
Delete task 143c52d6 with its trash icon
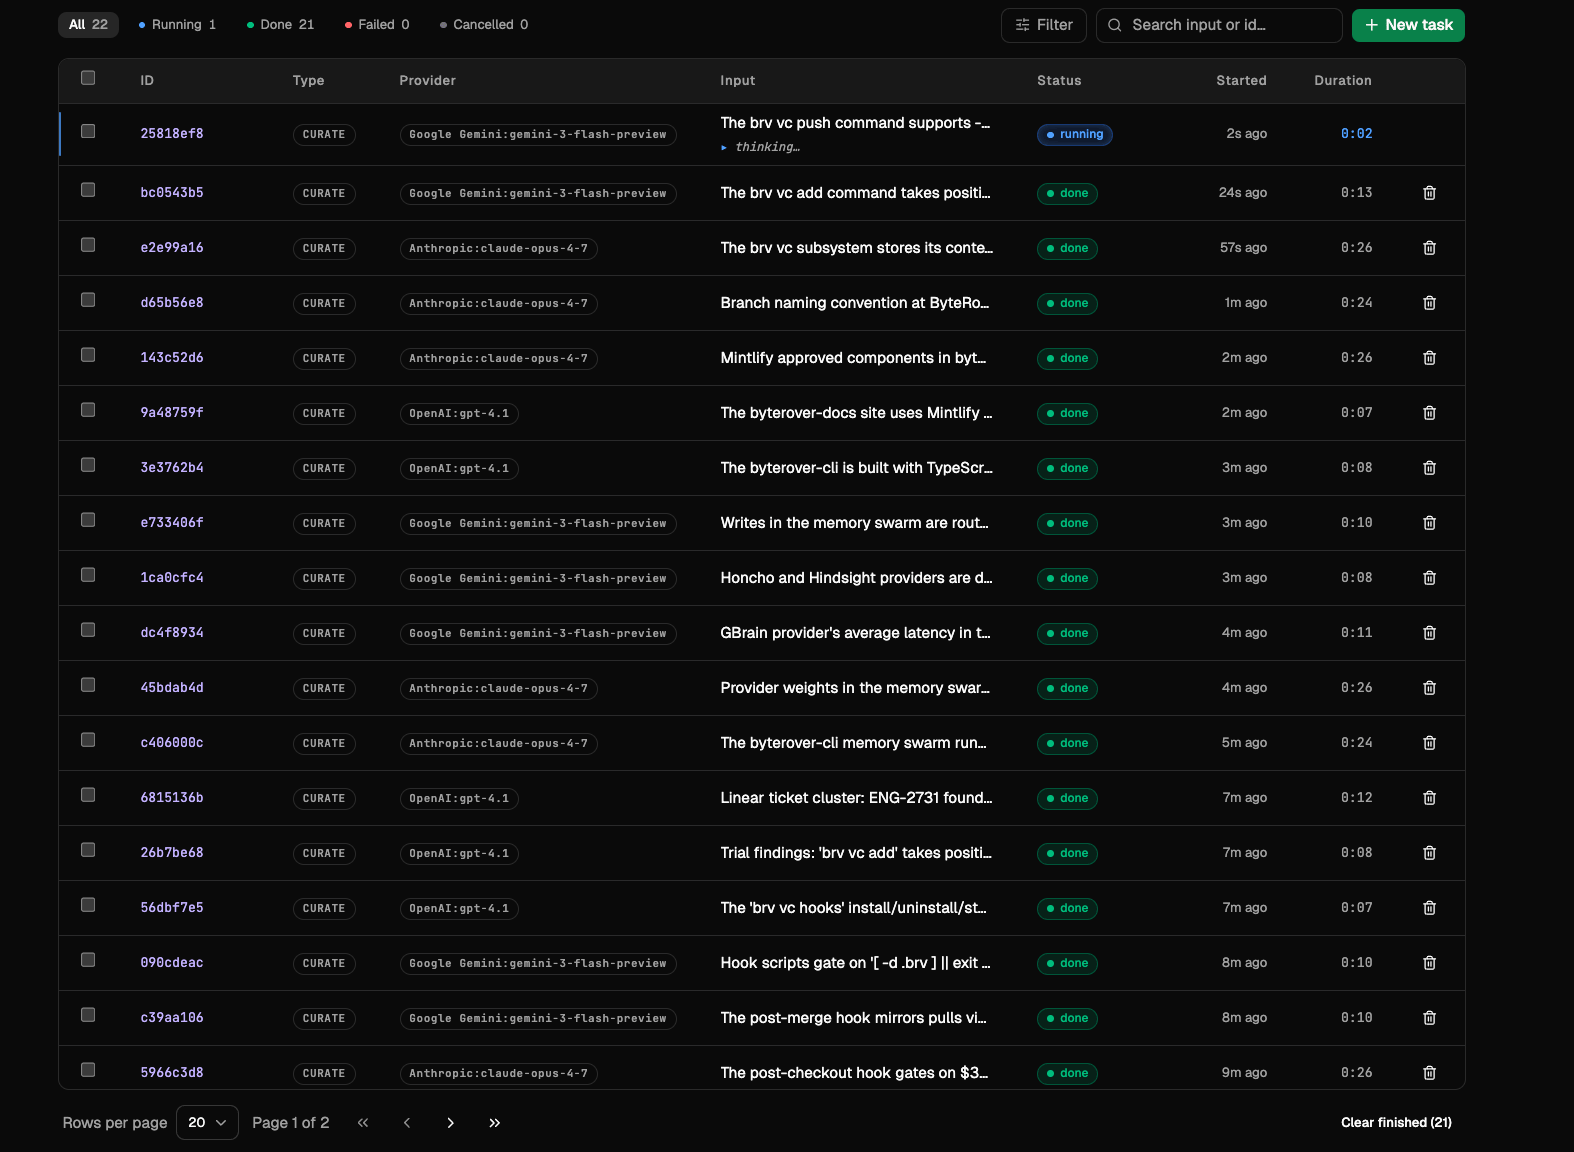[x=1429, y=358]
